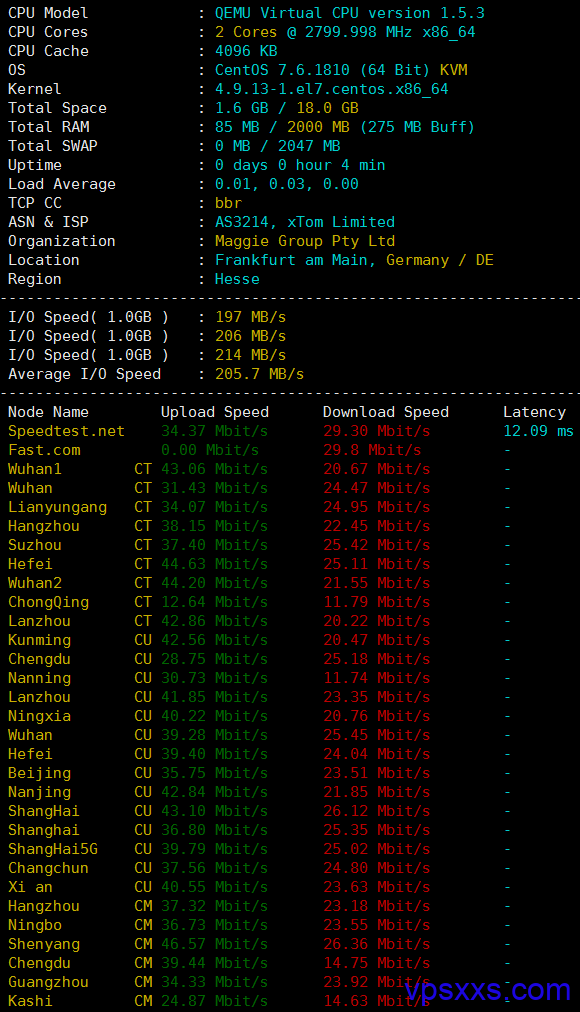
Task: Select the "12.09 ms" latency value
Action: (539, 431)
